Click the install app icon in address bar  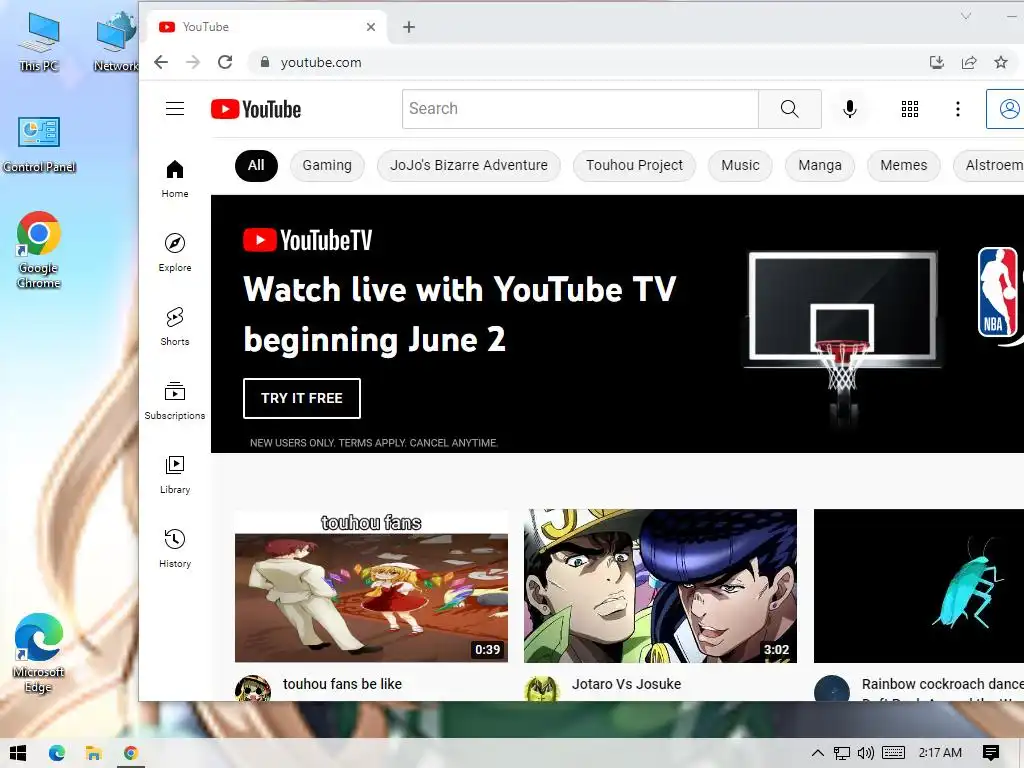click(936, 62)
